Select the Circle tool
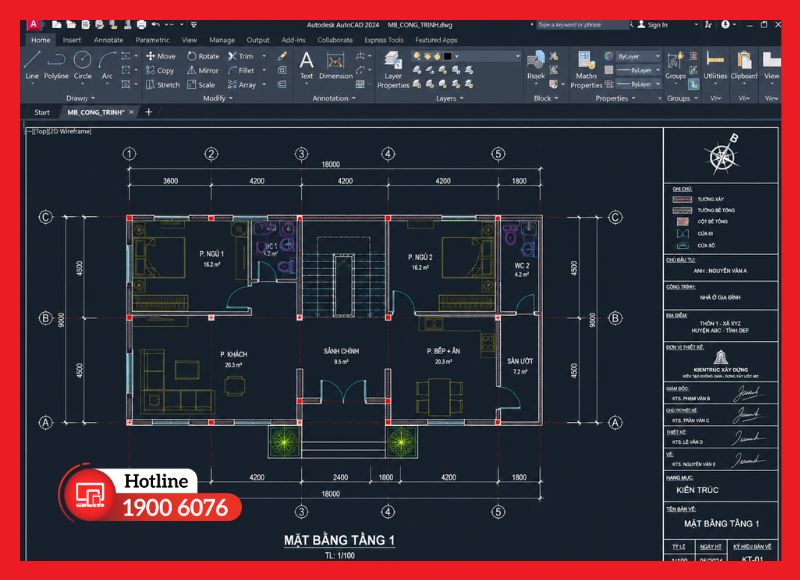 coord(82,65)
